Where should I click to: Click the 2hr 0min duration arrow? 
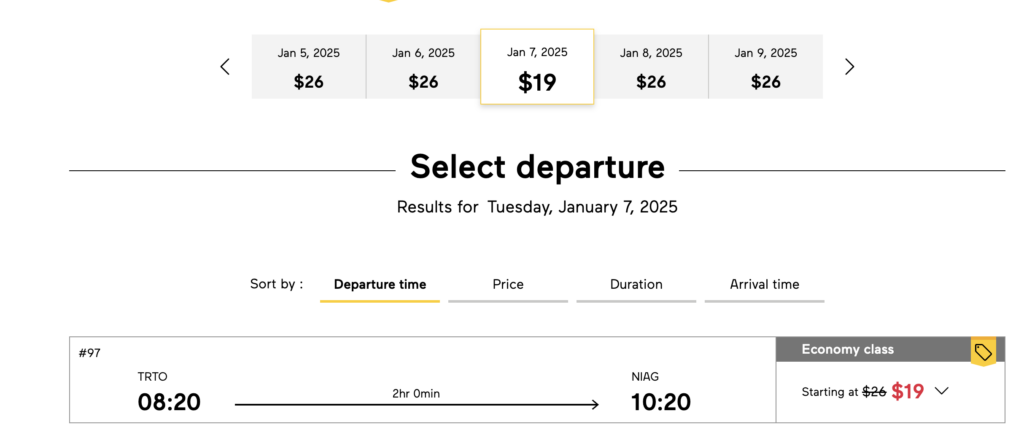pos(417,405)
